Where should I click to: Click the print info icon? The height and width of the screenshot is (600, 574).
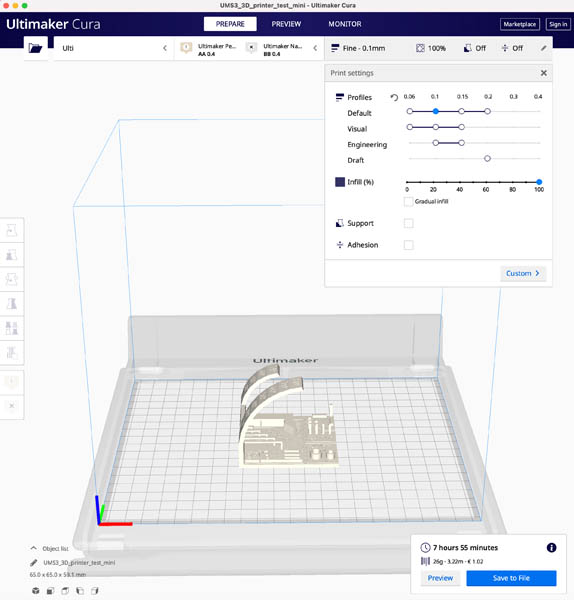coord(551,548)
